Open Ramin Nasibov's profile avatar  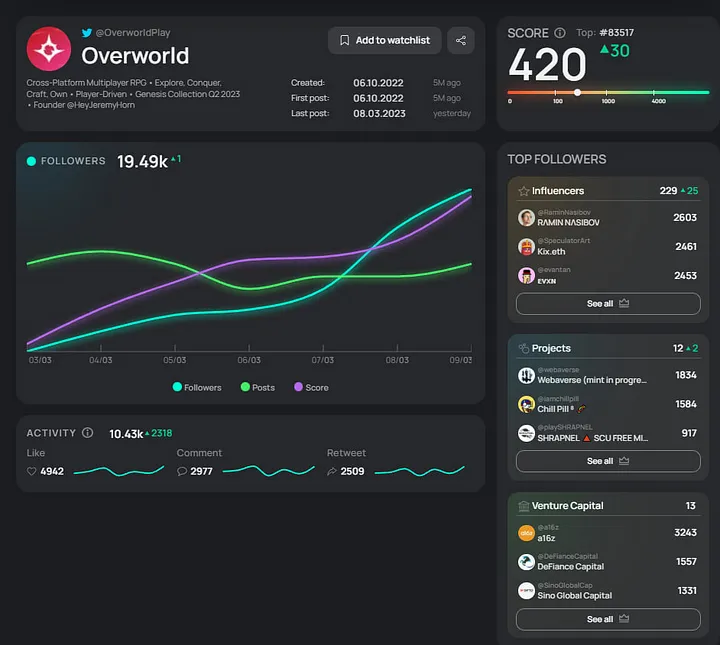click(x=526, y=217)
